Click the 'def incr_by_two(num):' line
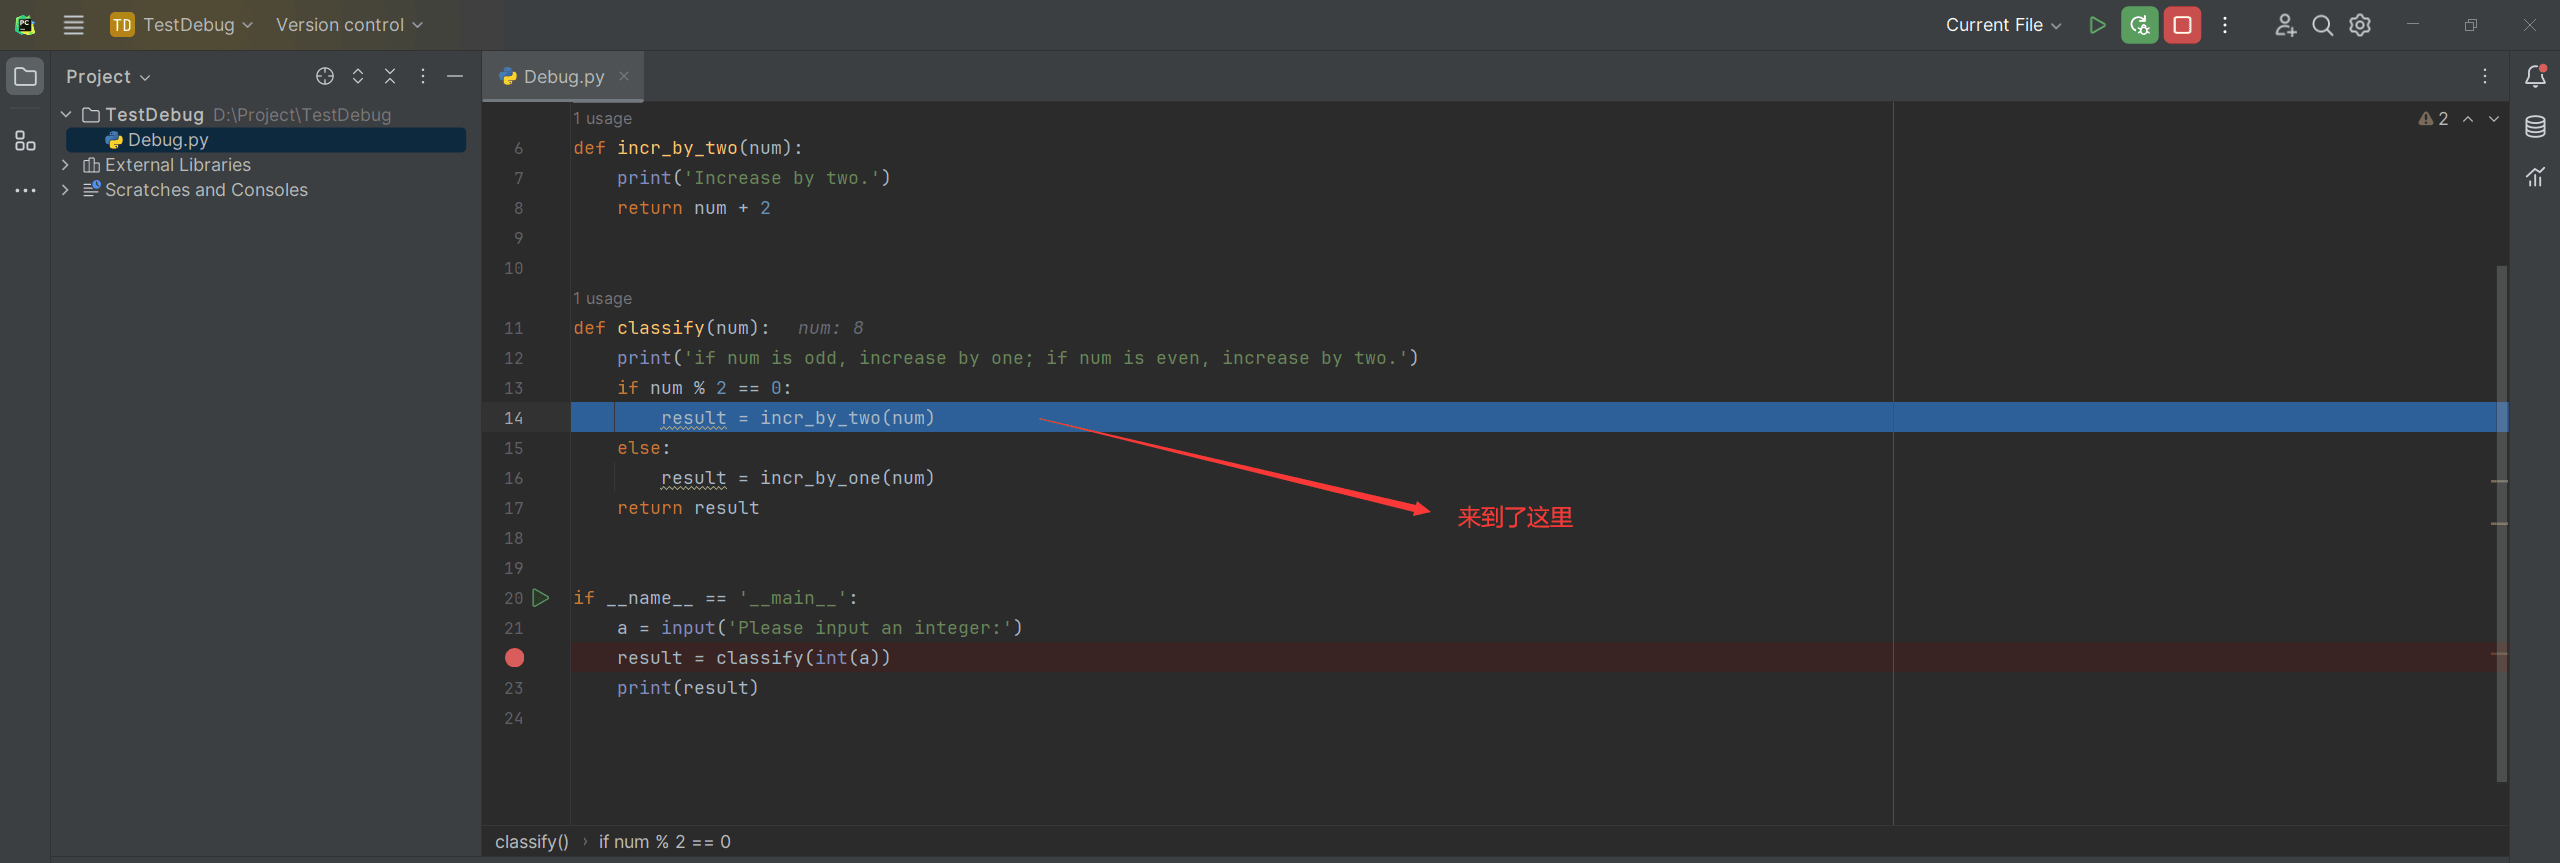The height and width of the screenshot is (863, 2560). pyautogui.click(x=688, y=148)
